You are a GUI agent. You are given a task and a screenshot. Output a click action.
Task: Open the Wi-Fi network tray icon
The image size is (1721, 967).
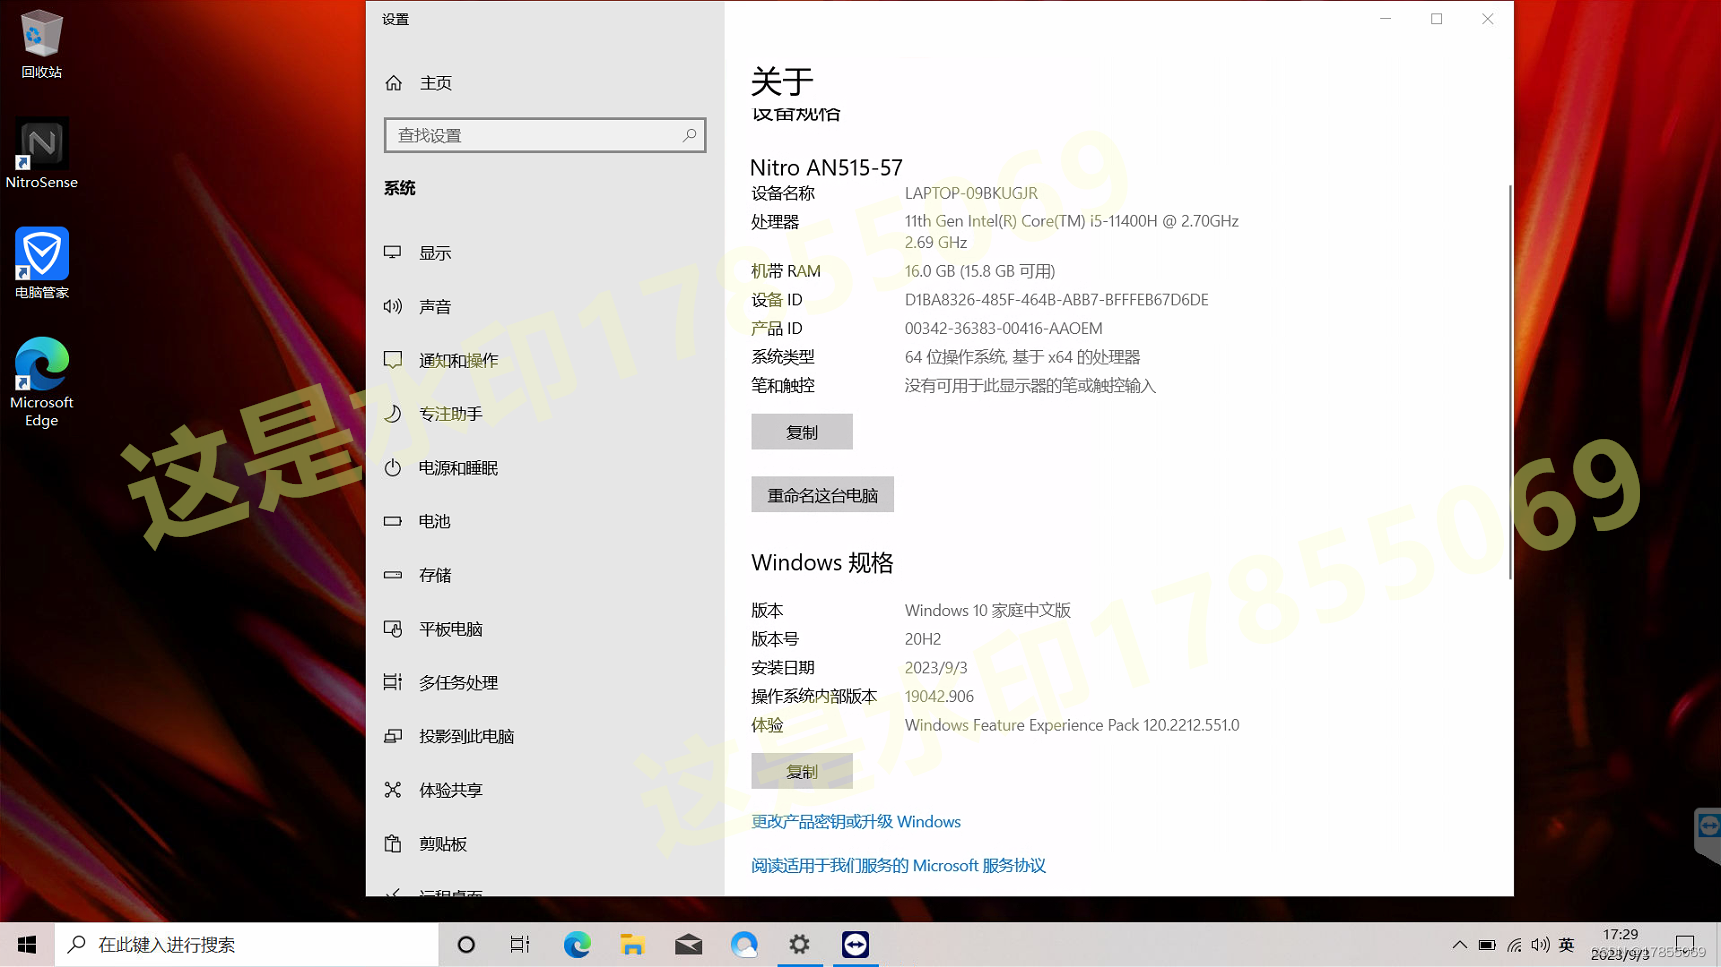point(1514,945)
